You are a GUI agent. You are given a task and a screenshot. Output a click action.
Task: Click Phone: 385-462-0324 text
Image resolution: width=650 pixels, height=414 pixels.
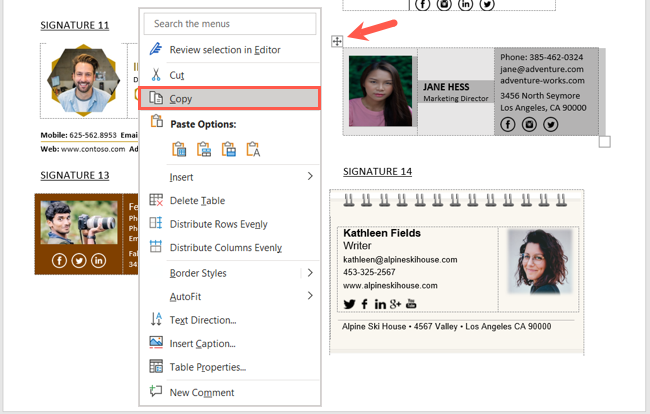[x=541, y=57]
